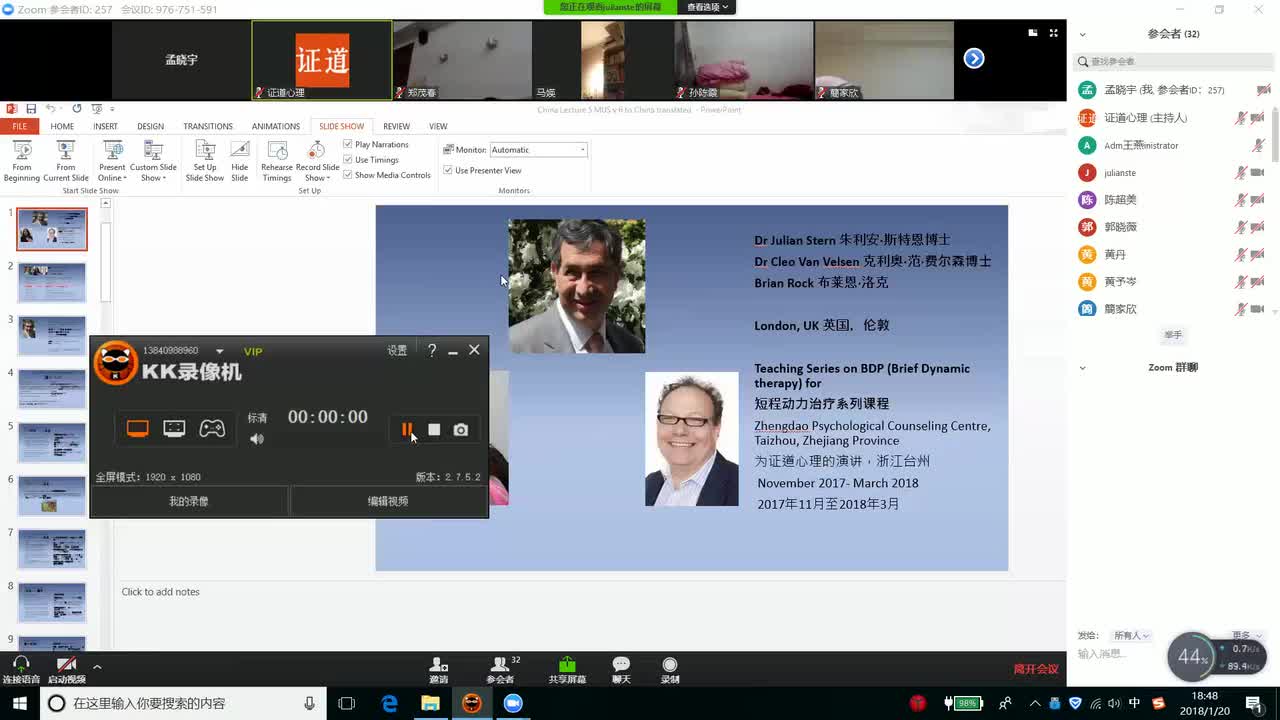
Task: Save the presentation from quick access toolbar
Action: (31, 108)
